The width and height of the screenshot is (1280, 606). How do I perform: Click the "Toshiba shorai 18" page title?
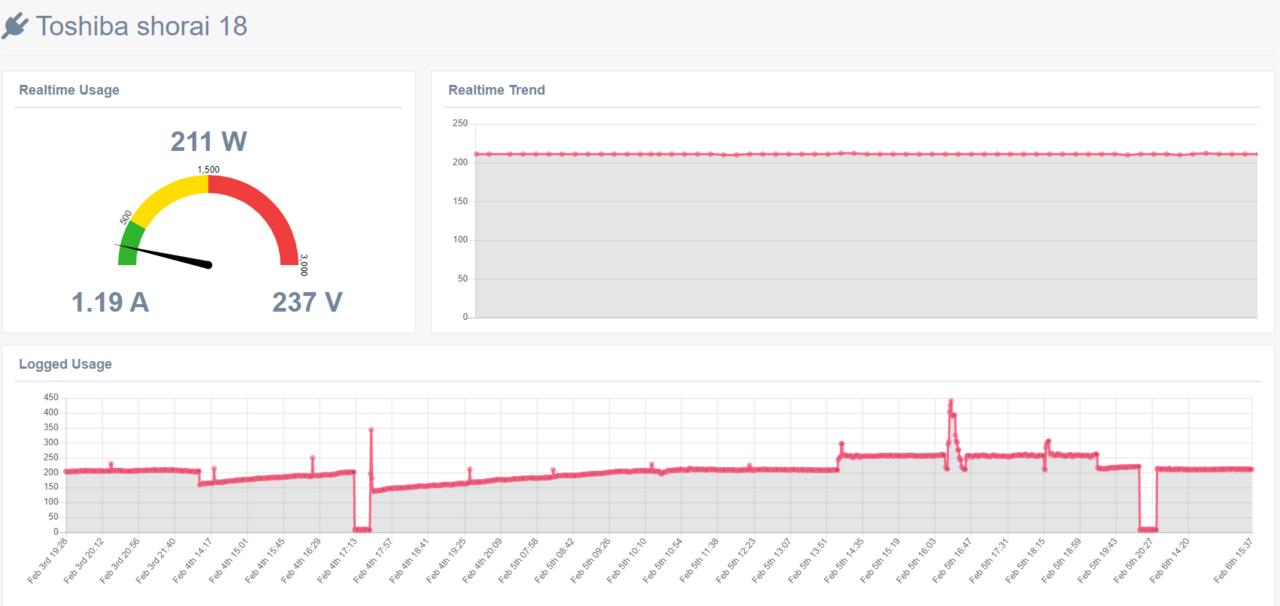click(141, 26)
